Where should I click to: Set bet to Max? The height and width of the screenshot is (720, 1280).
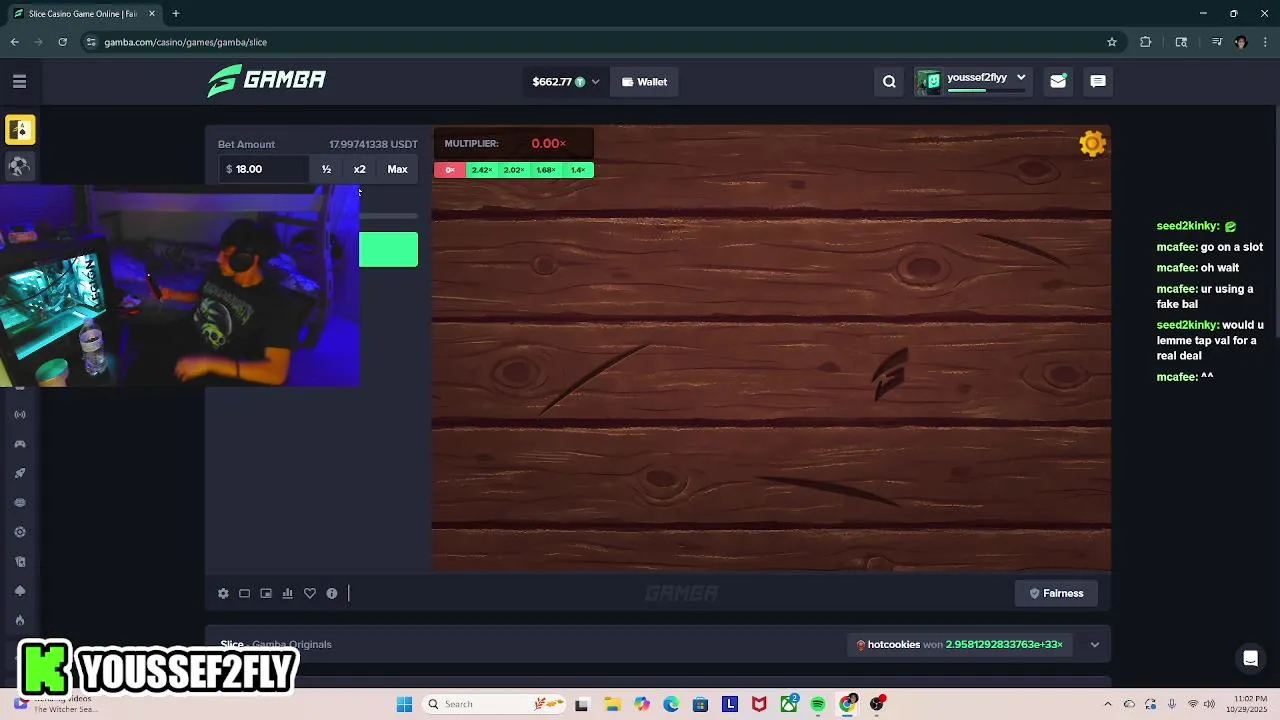pos(397,169)
